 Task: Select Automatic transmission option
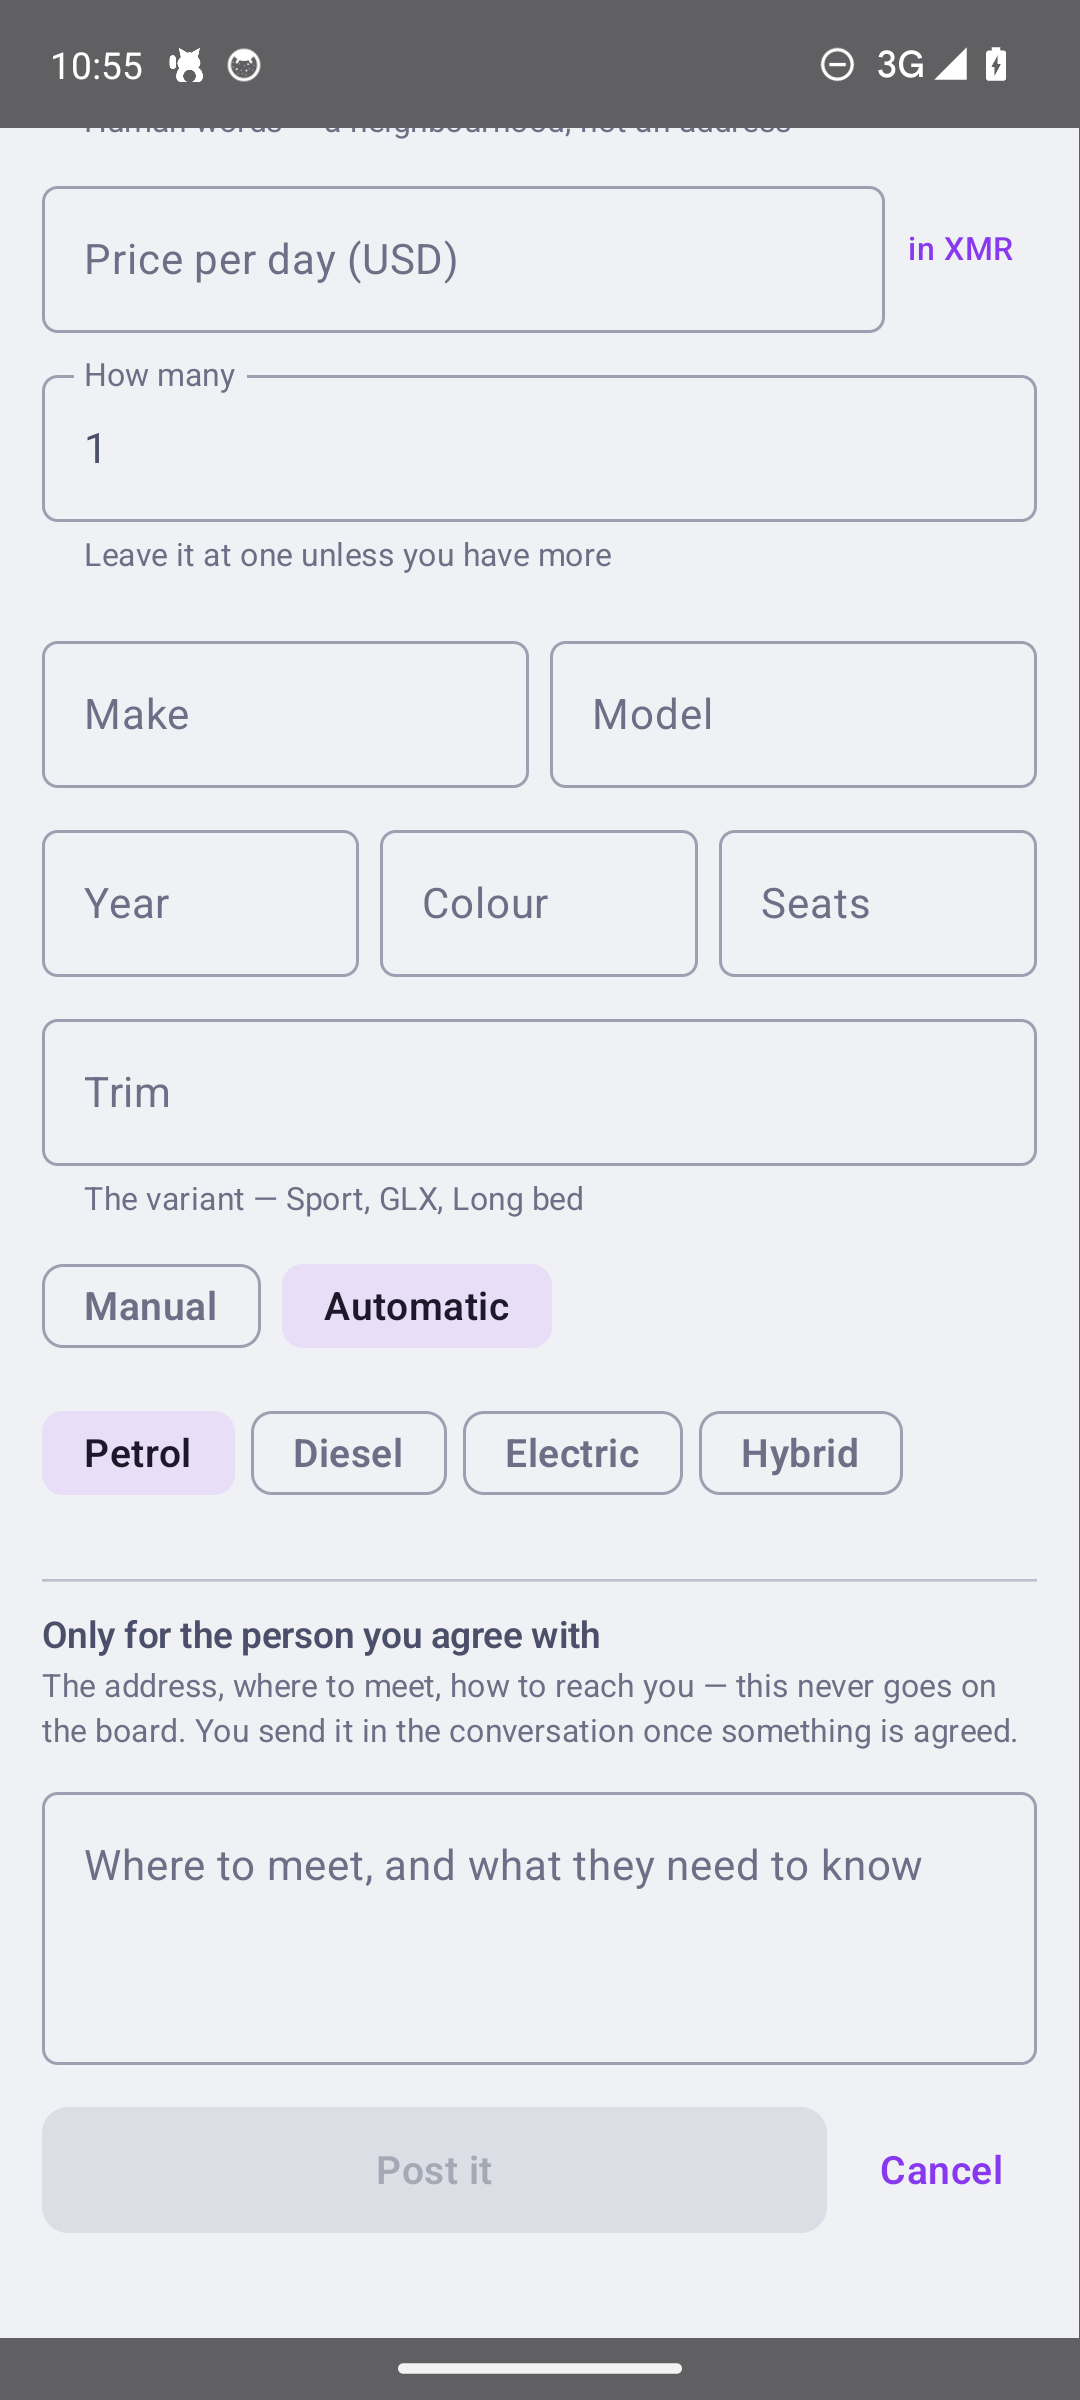point(417,1306)
